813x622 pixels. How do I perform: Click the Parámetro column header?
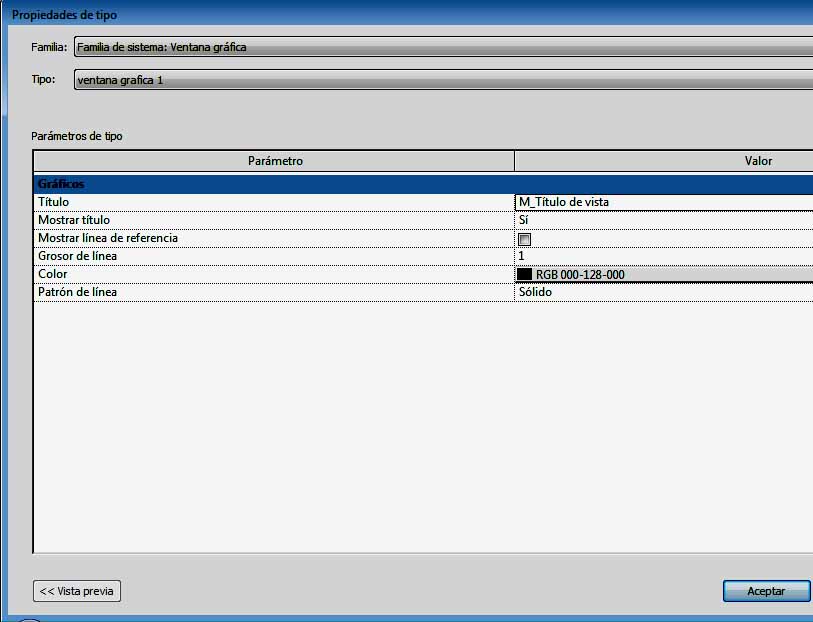coord(274,161)
